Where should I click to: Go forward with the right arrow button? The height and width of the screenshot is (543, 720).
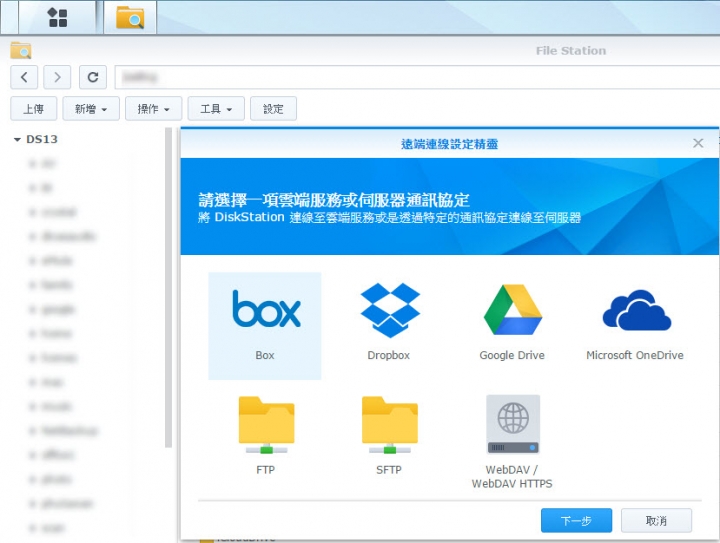click(57, 77)
